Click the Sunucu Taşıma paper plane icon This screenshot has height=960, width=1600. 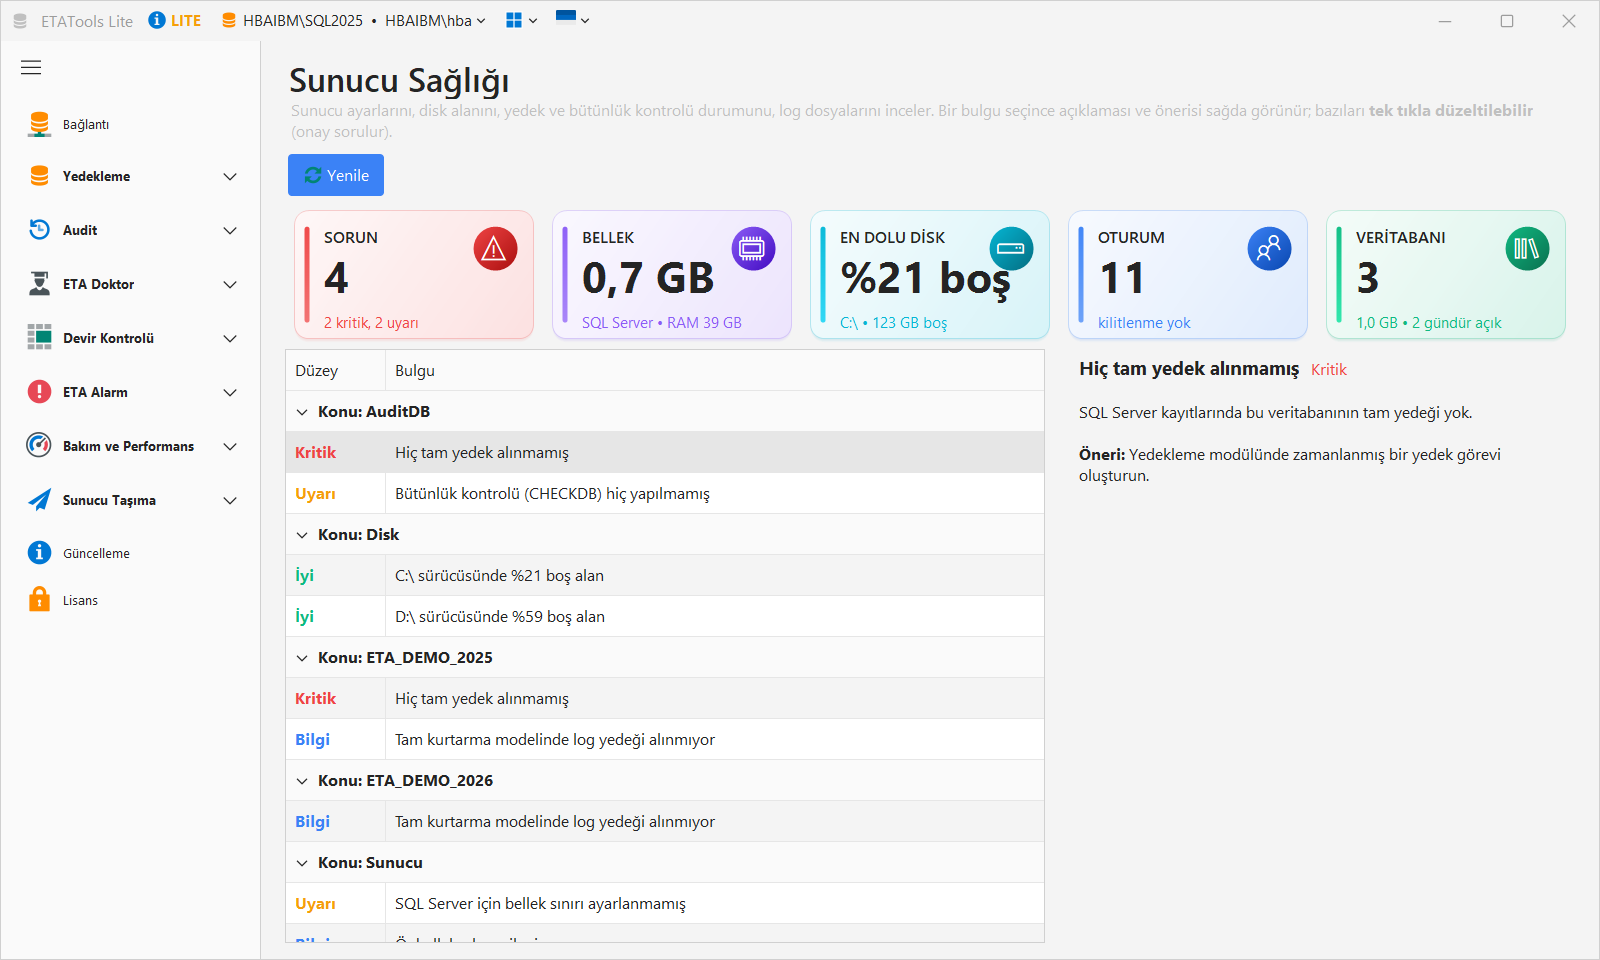(x=39, y=500)
